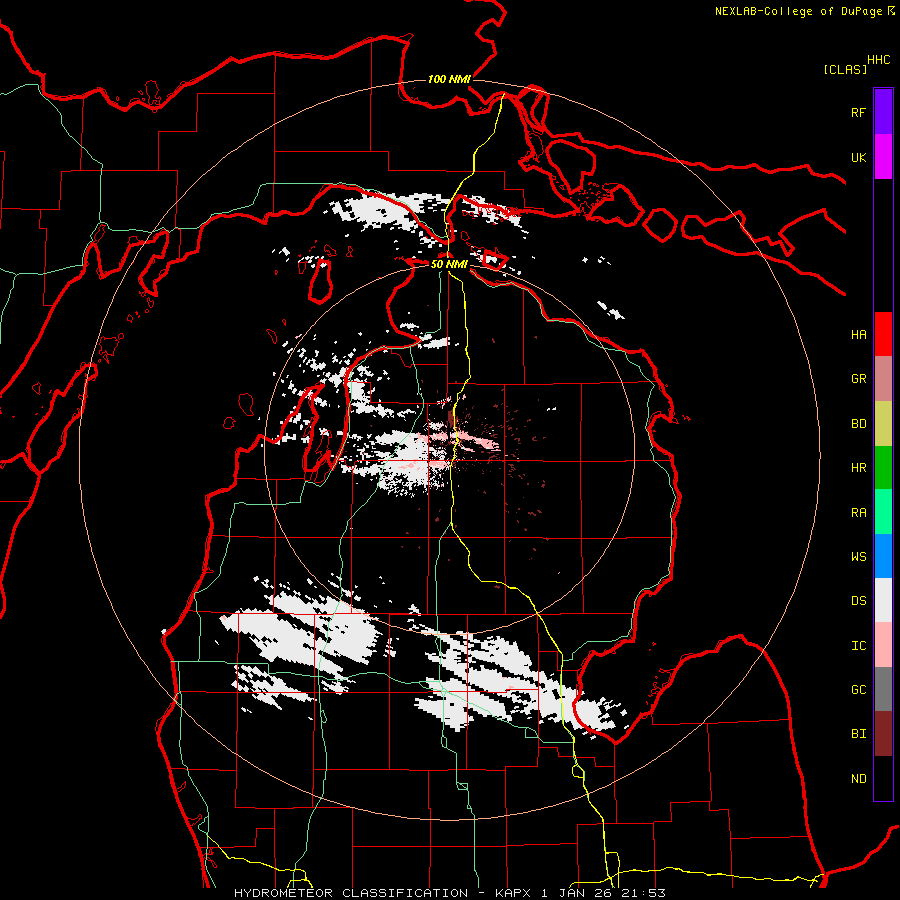Viewport: 900px width, 900px height.
Task: Click the DS legend label
Action: pyautogui.click(x=858, y=601)
